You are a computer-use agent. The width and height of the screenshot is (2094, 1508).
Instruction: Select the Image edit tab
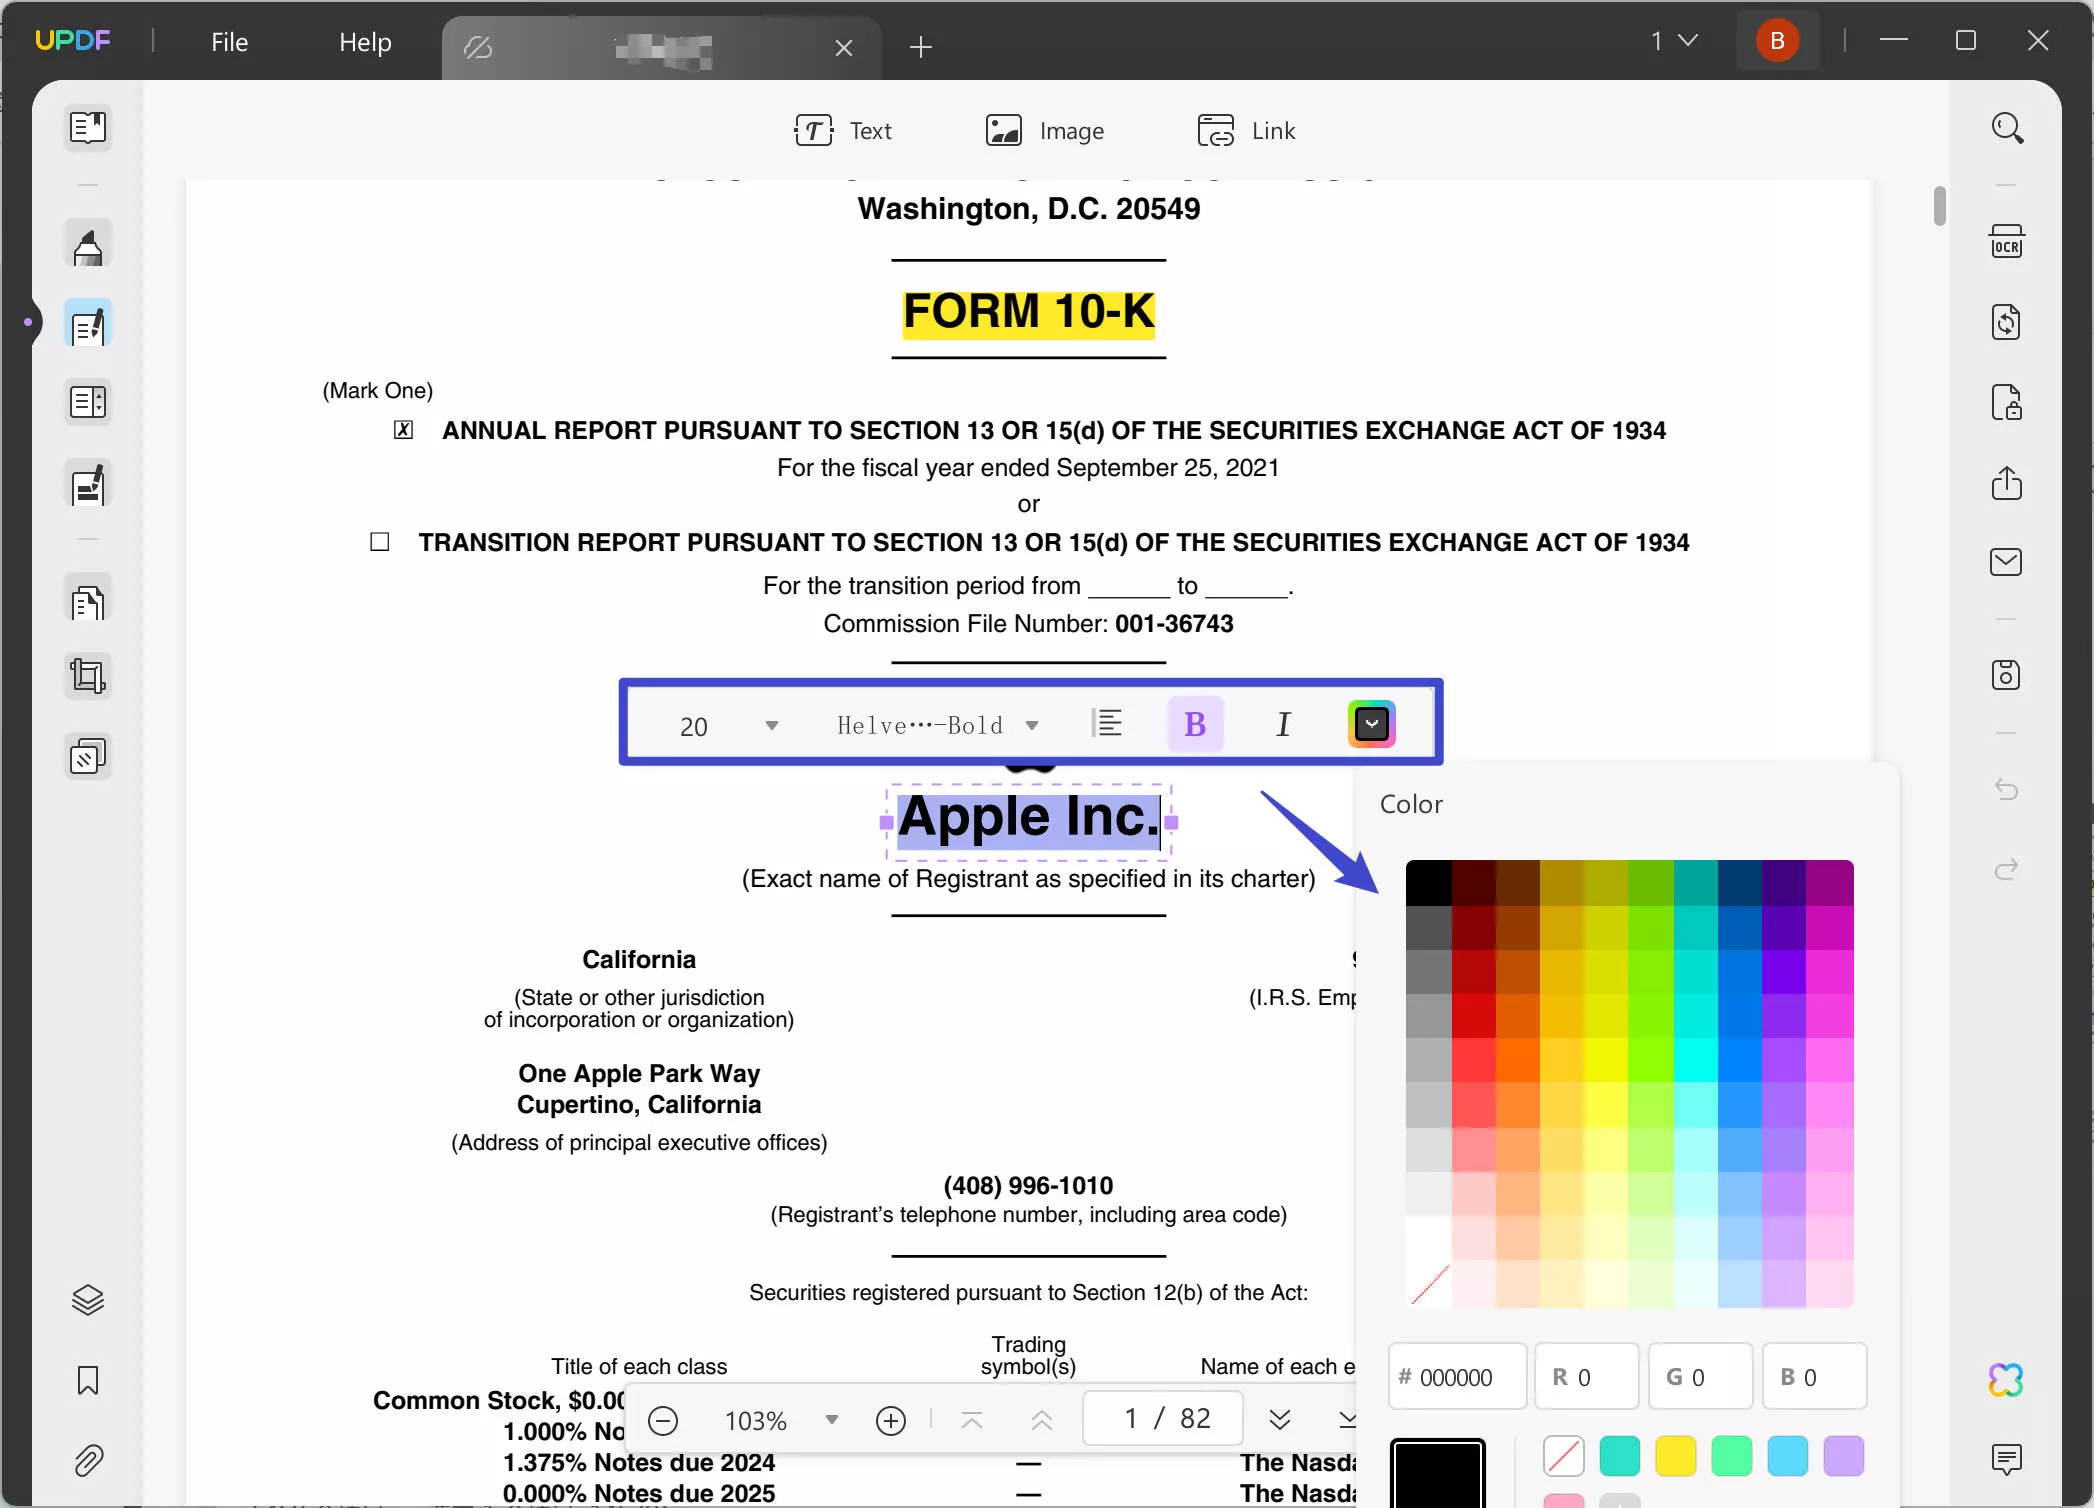(1044, 131)
